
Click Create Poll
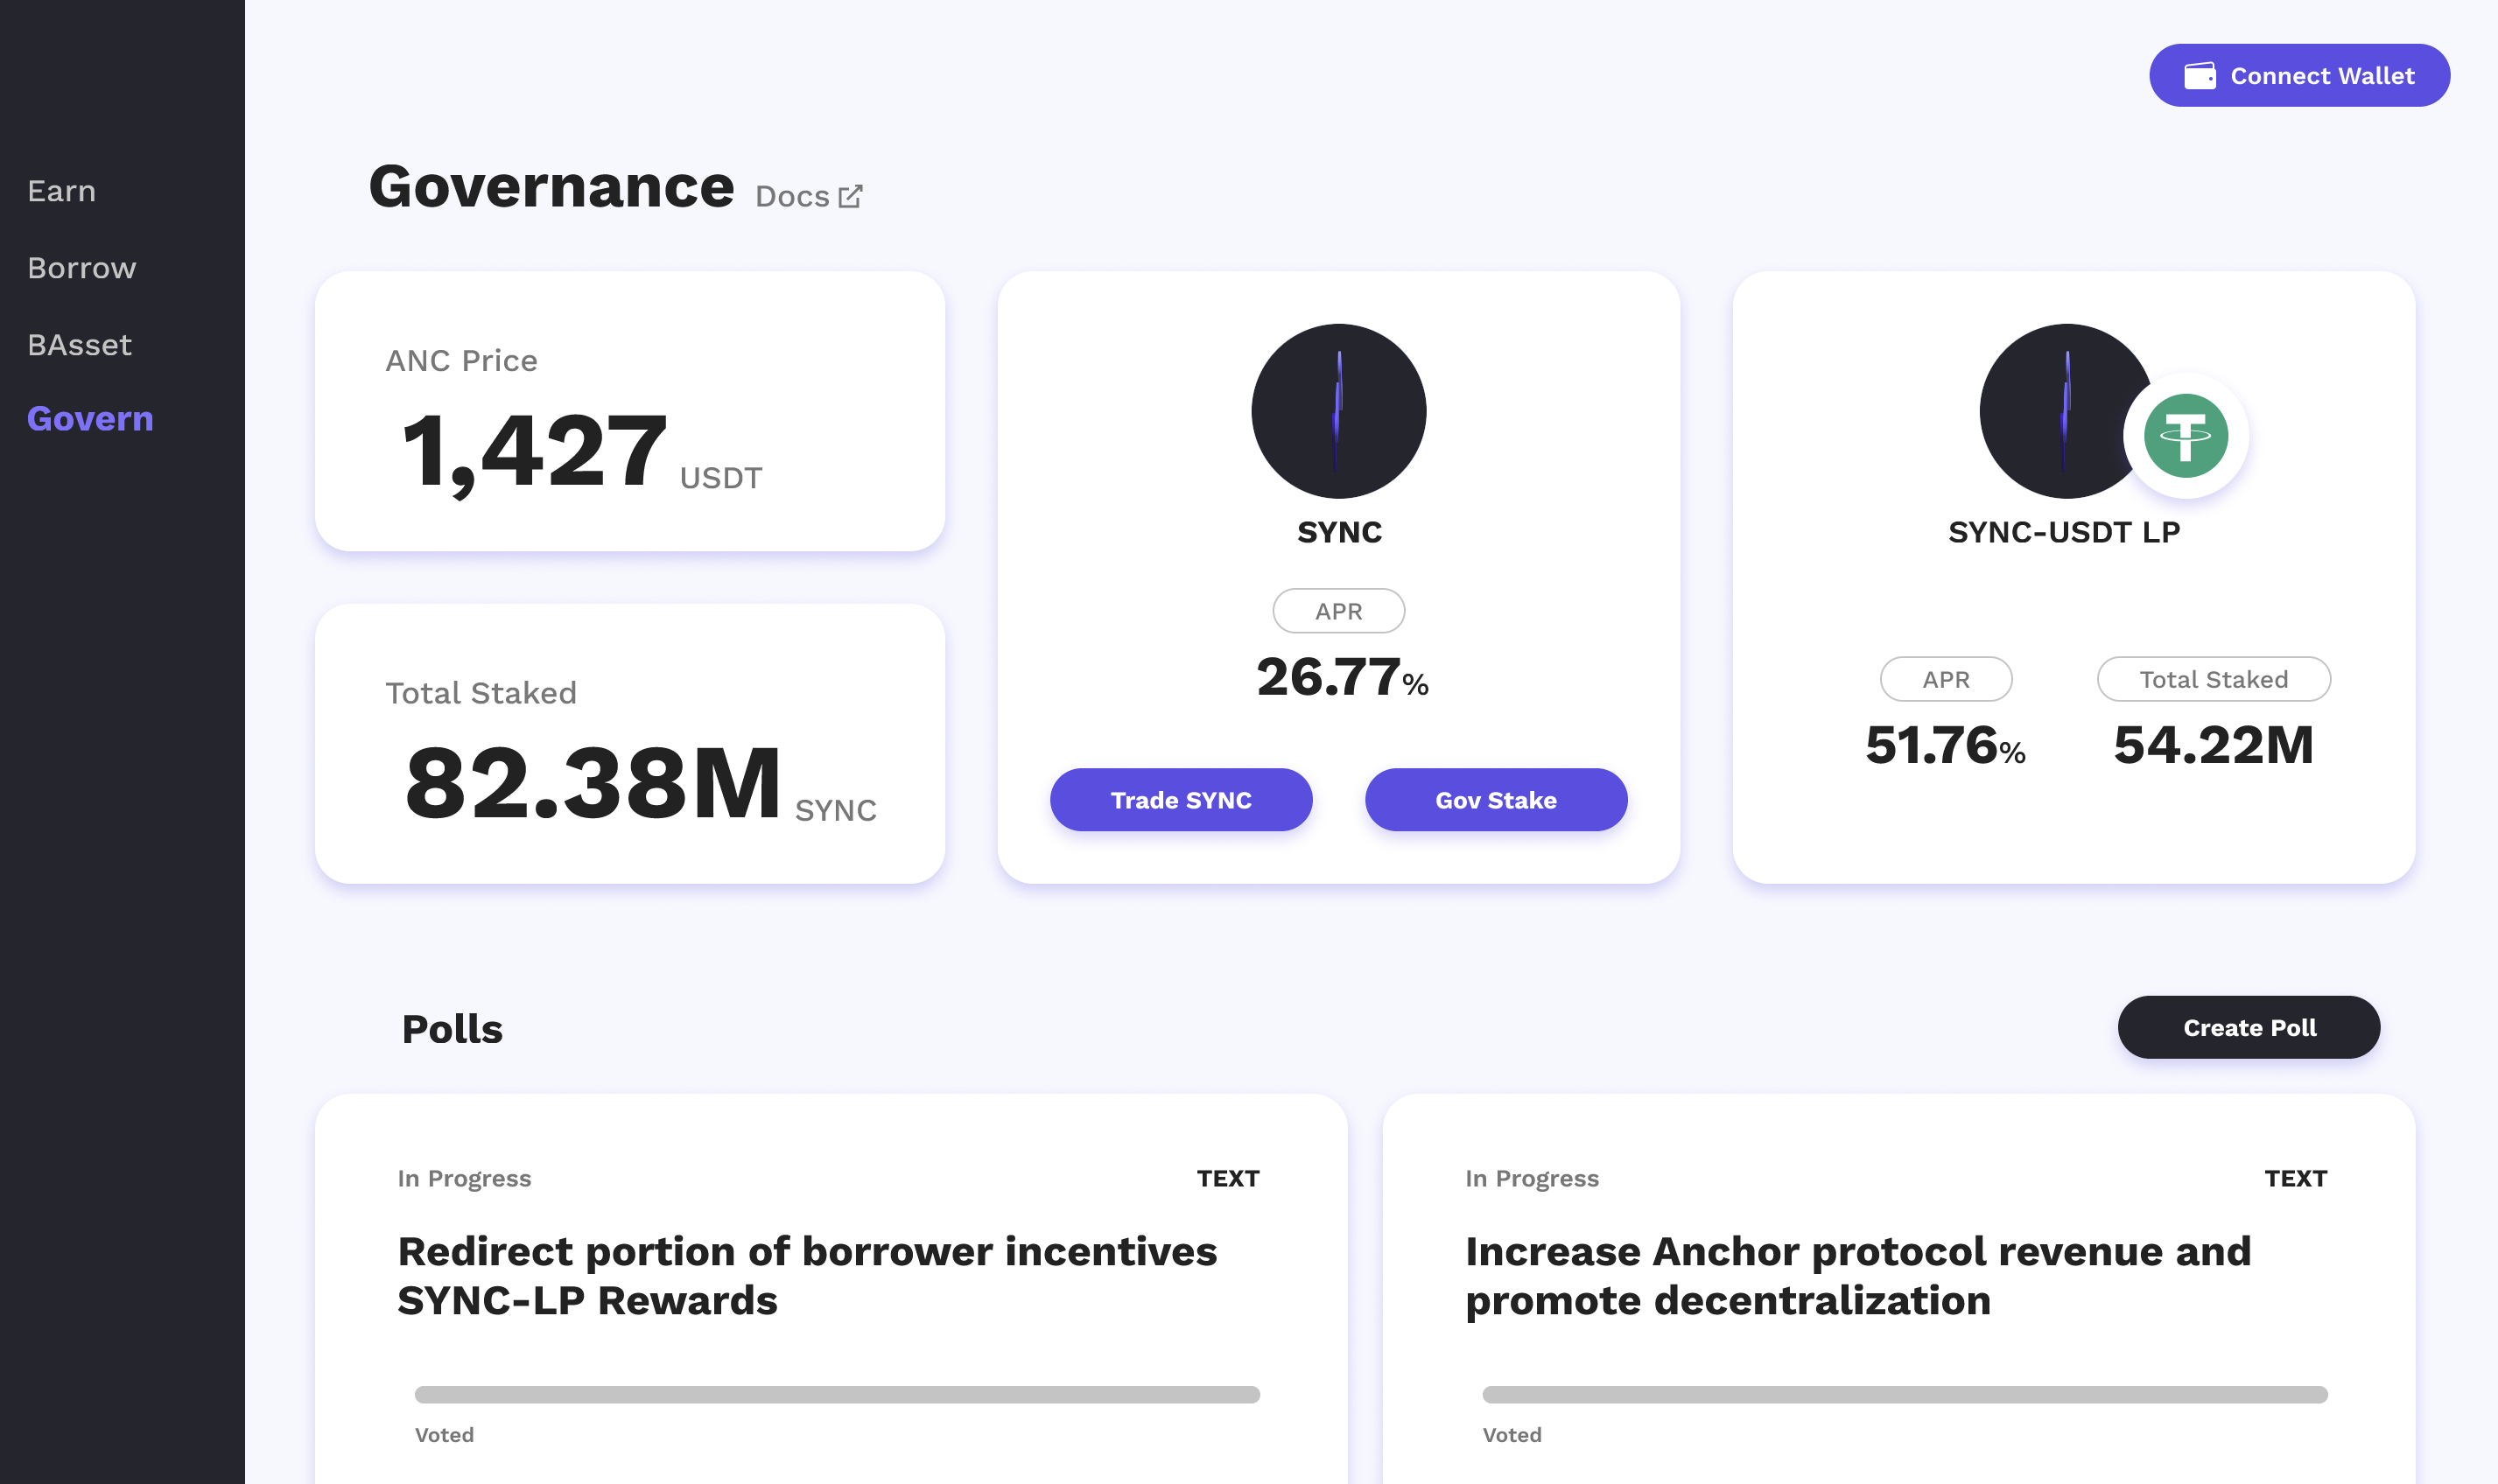[2248, 1028]
